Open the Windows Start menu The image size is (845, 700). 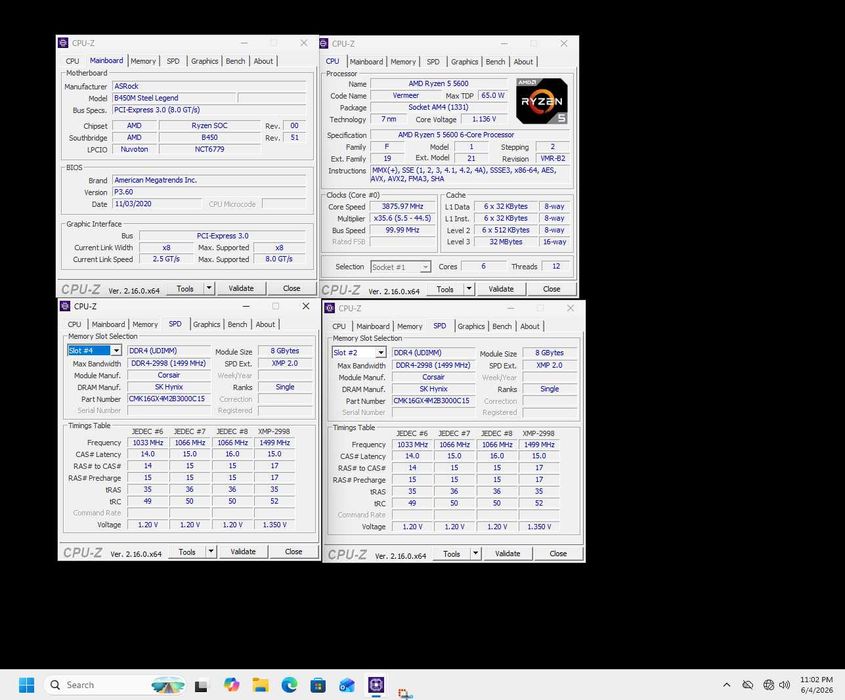point(26,685)
